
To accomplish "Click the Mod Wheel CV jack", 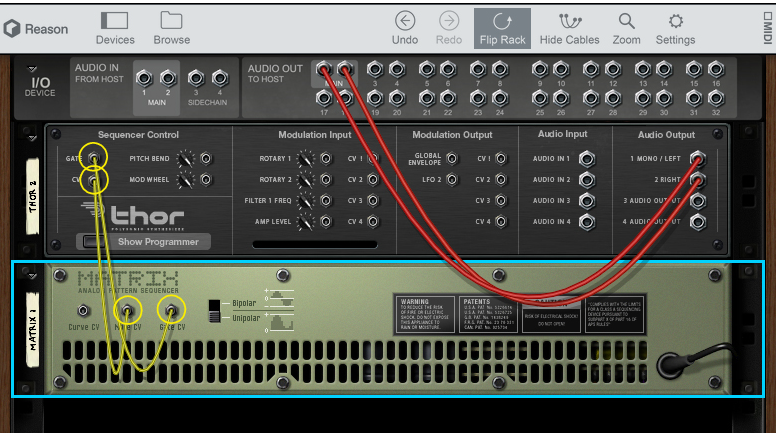I will 206,179.
